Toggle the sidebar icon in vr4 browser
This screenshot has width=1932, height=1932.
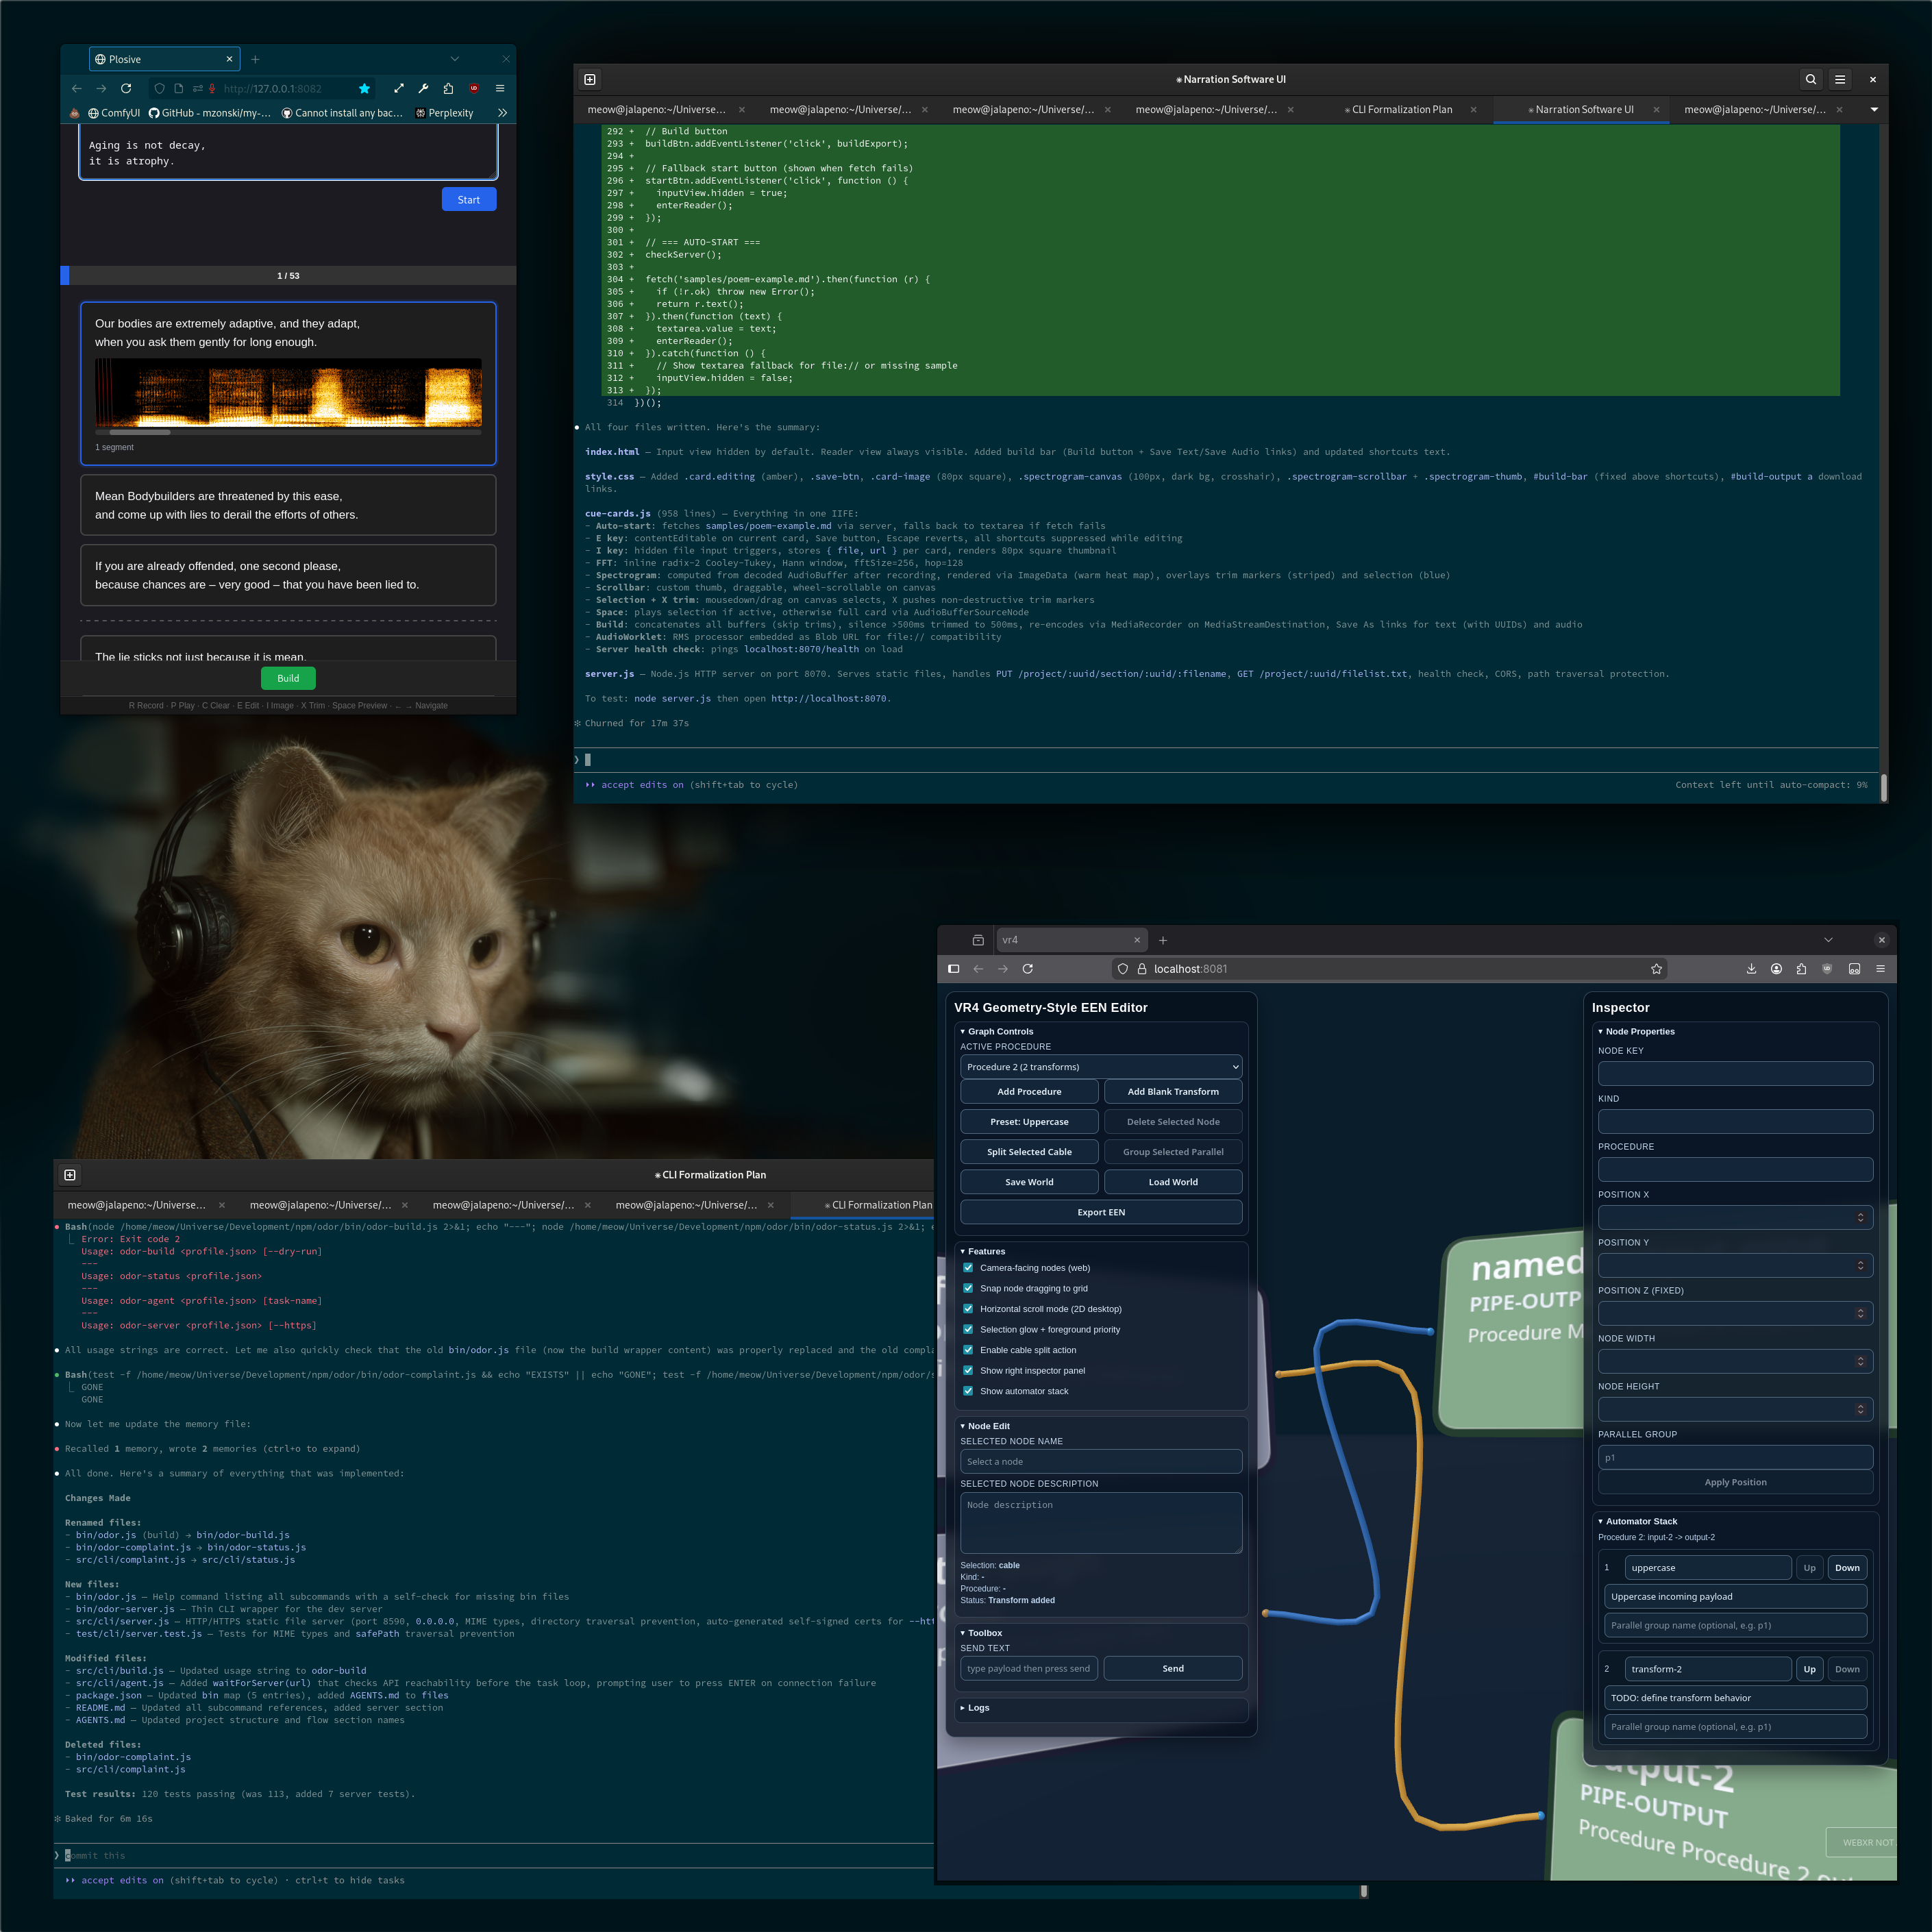point(953,969)
